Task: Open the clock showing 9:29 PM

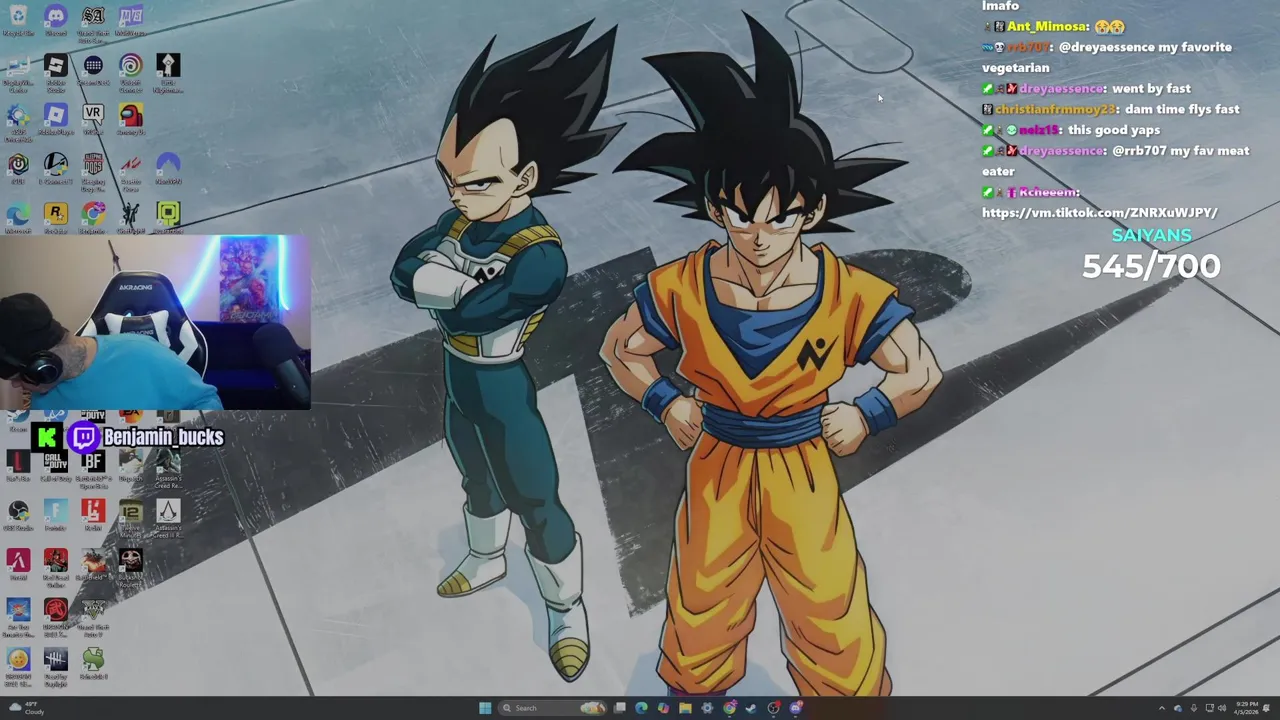Action: pyautogui.click(x=1246, y=708)
